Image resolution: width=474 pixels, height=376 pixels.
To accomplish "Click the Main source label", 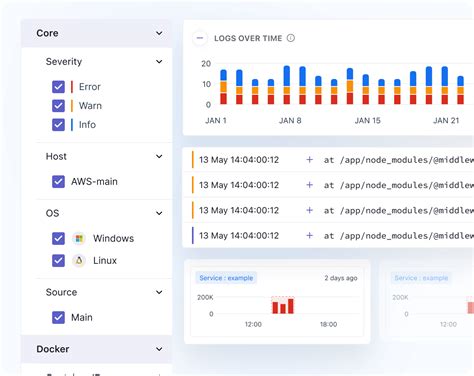I will pyautogui.click(x=82, y=317).
